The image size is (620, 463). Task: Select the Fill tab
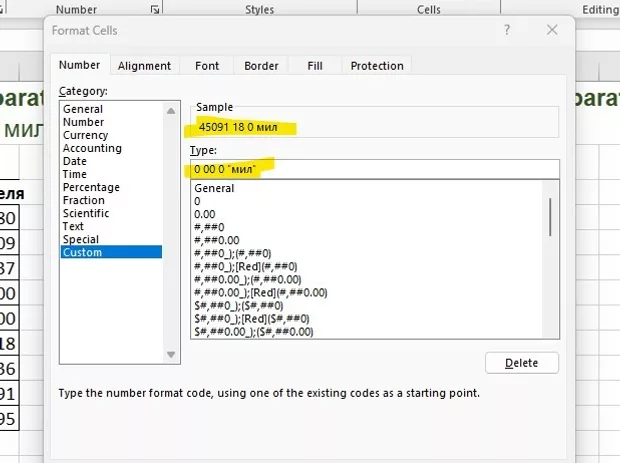[315, 66]
